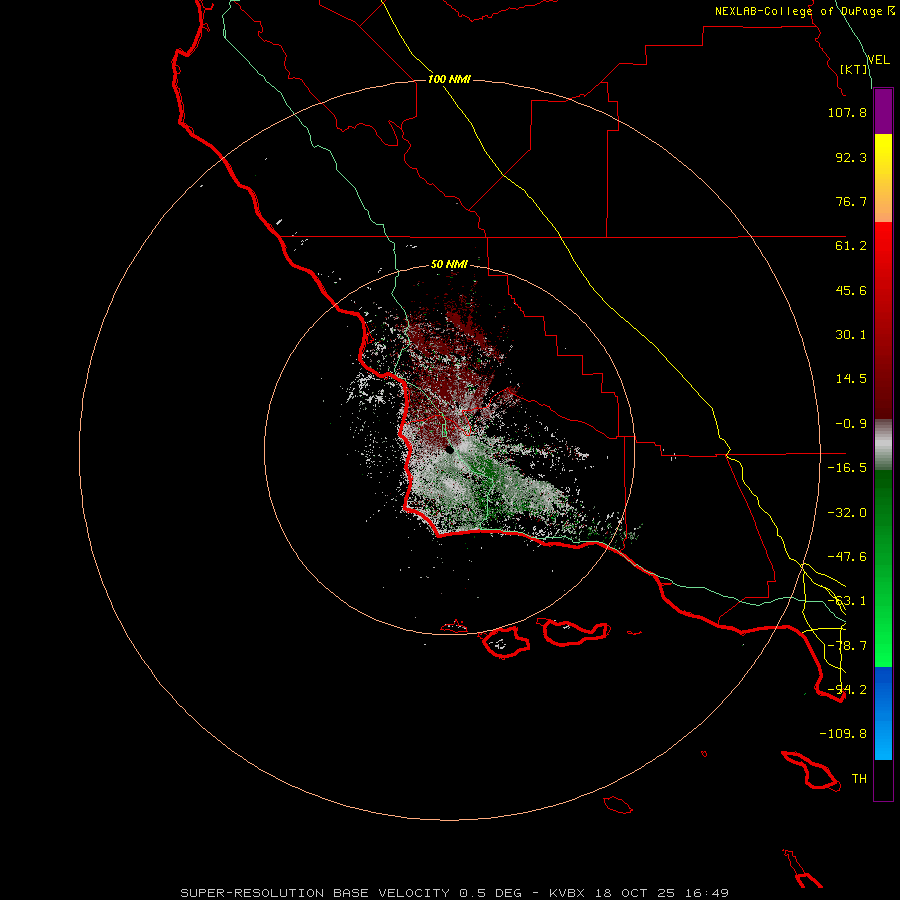Click the -78.7 velocity scale value

pos(847,646)
